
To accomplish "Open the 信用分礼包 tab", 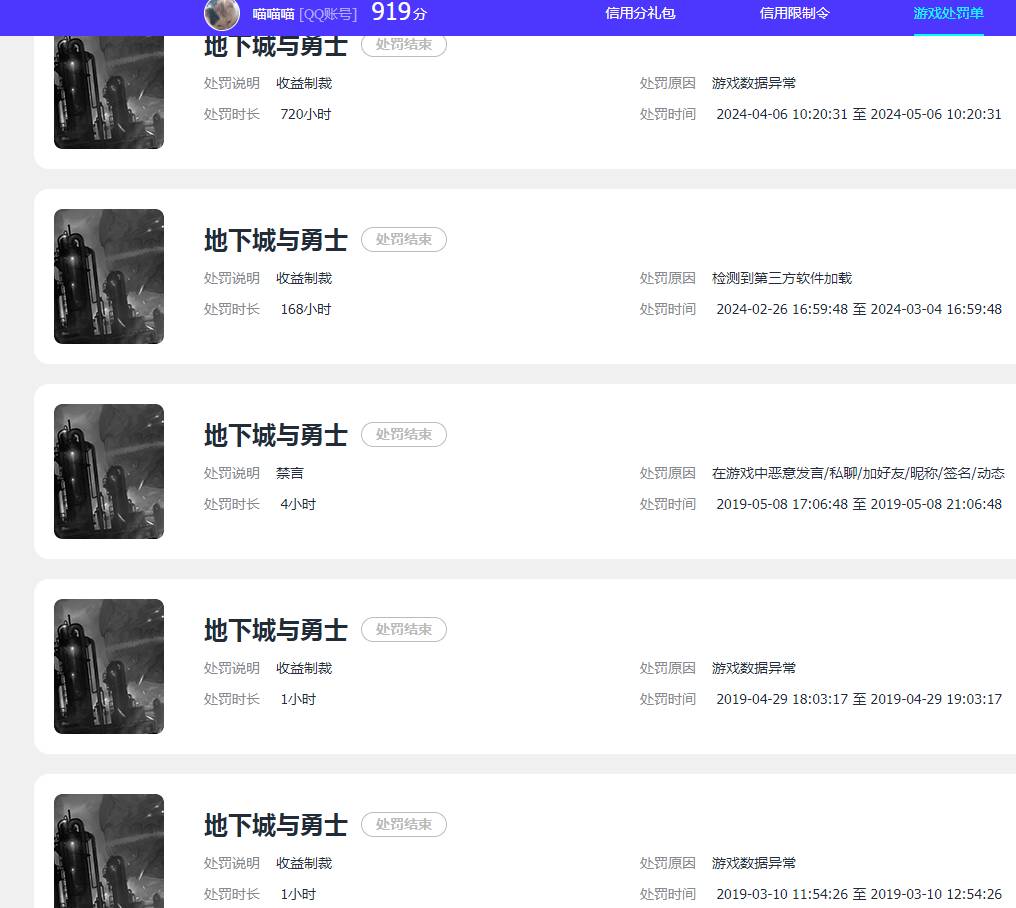I will tap(640, 14).
